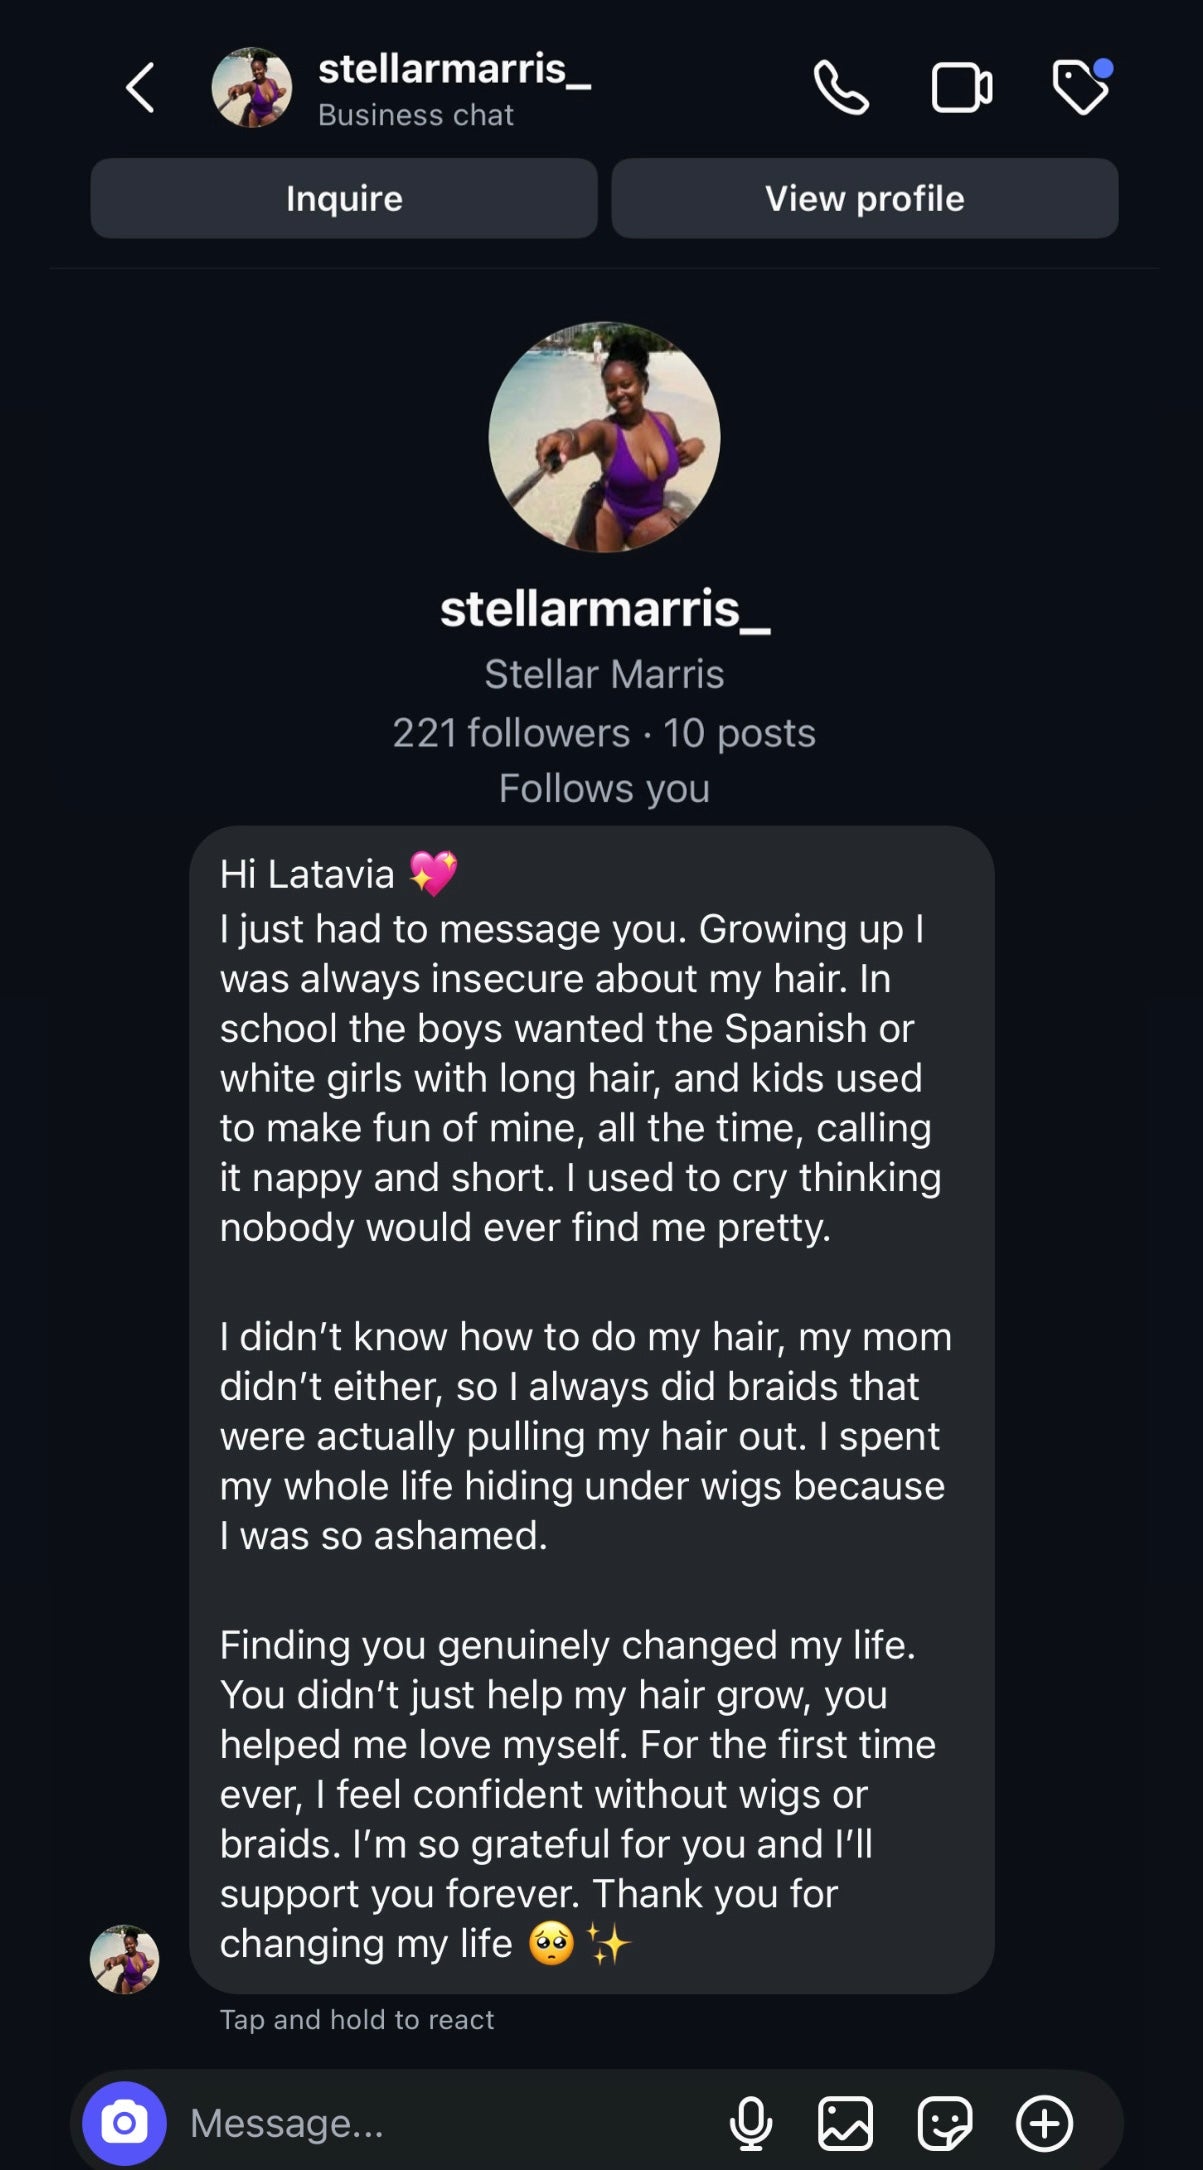1203x2170 pixels.
Task: Open the label tag icon
Action: (1081, 88)
